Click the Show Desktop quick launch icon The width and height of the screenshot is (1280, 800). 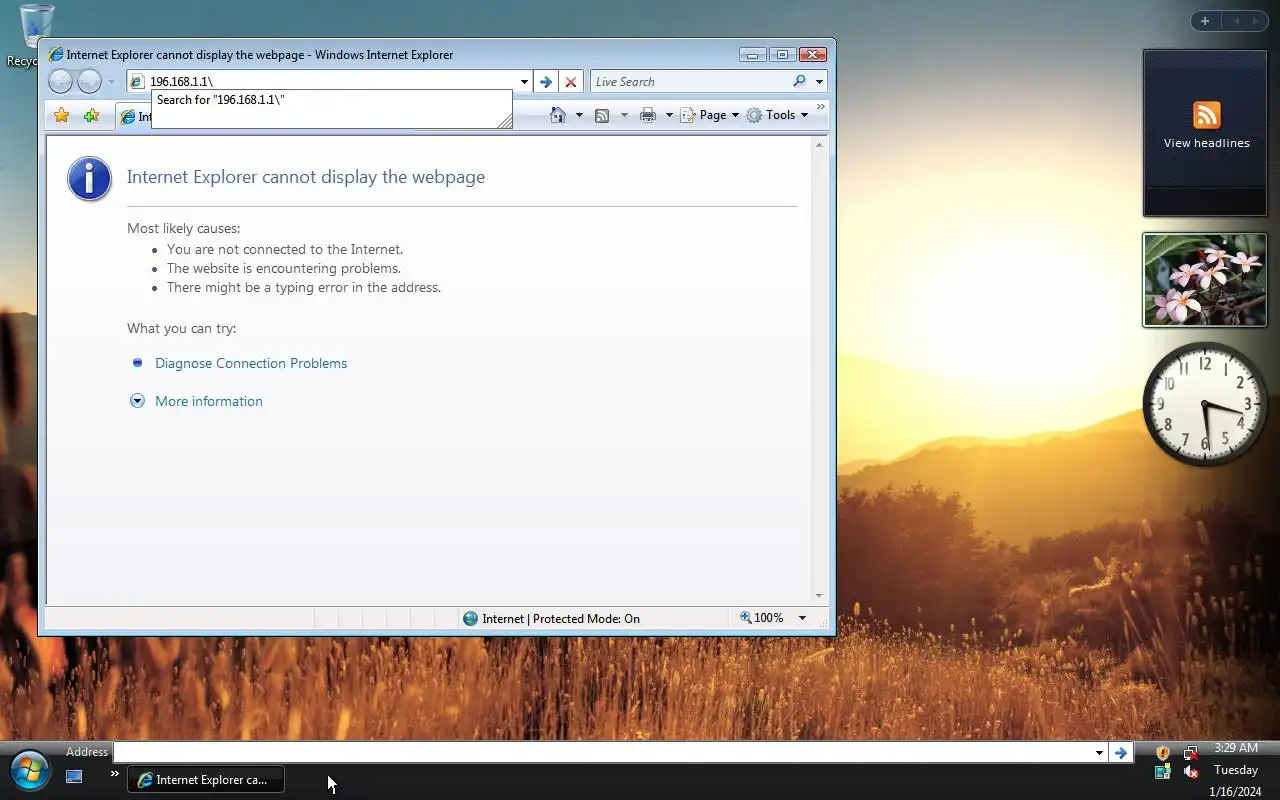74,776
